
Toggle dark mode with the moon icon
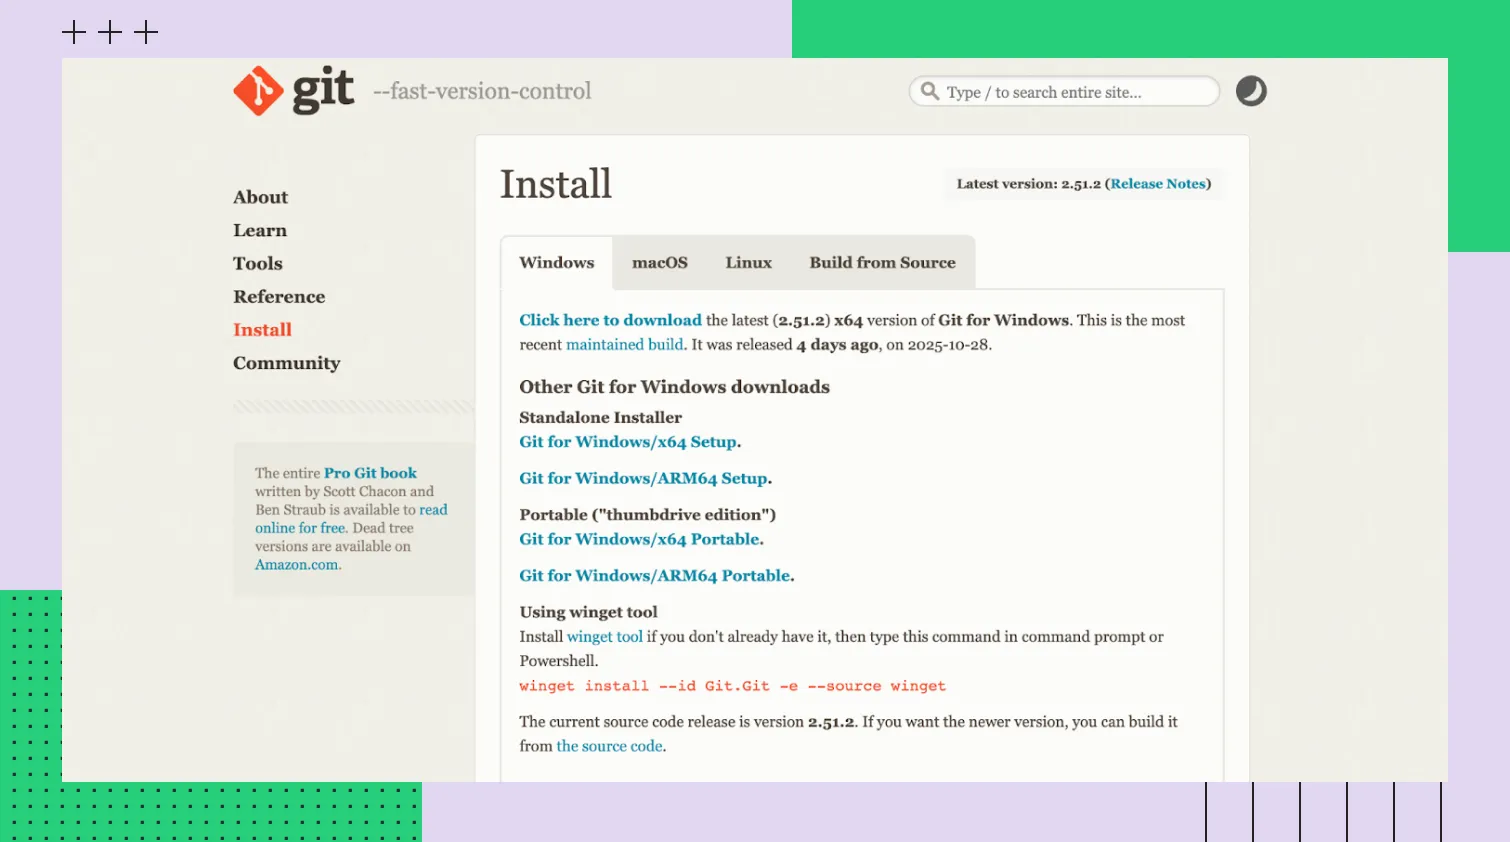click(1251, 91)
